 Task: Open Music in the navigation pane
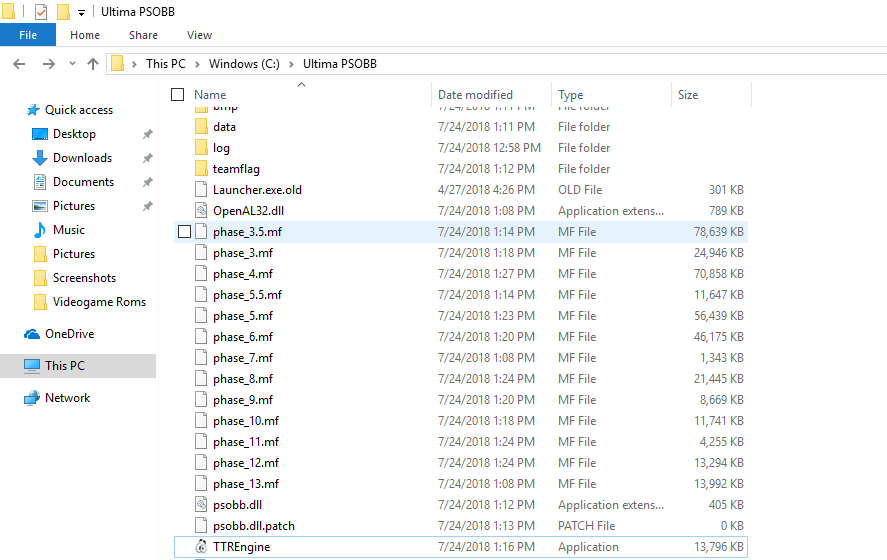(68, 230)
